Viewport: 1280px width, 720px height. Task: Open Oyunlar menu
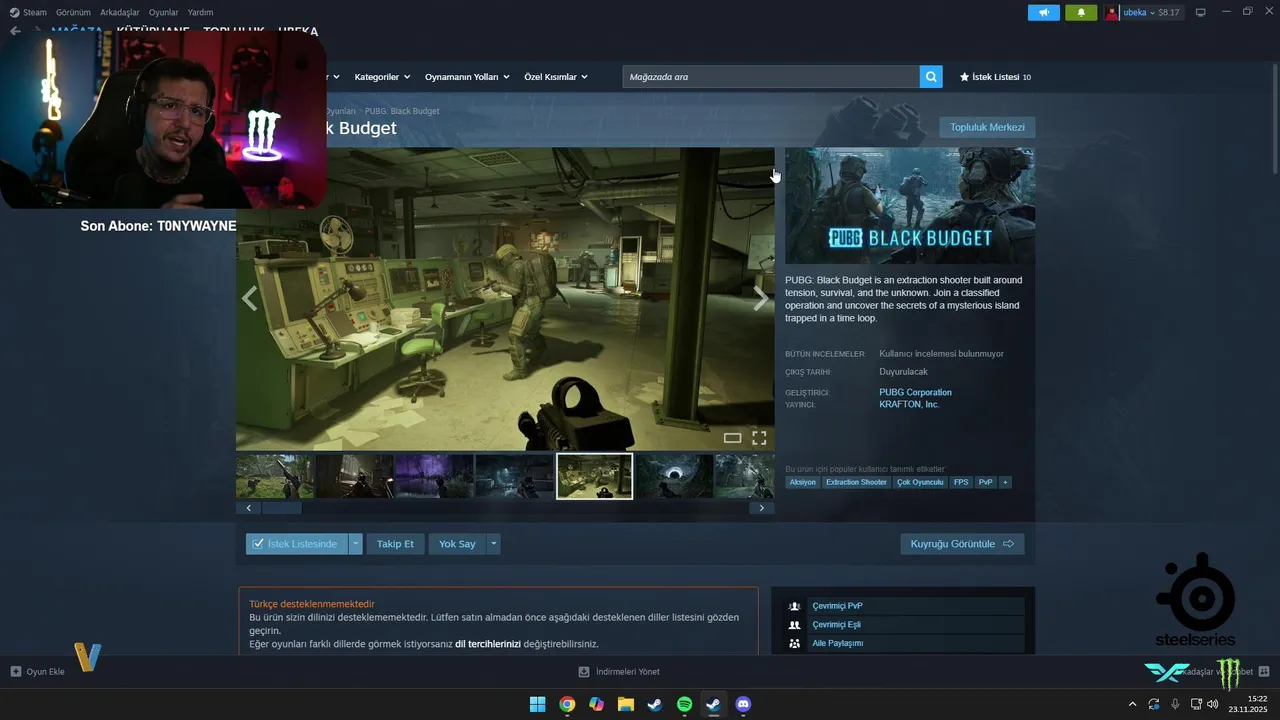(163, 13)
